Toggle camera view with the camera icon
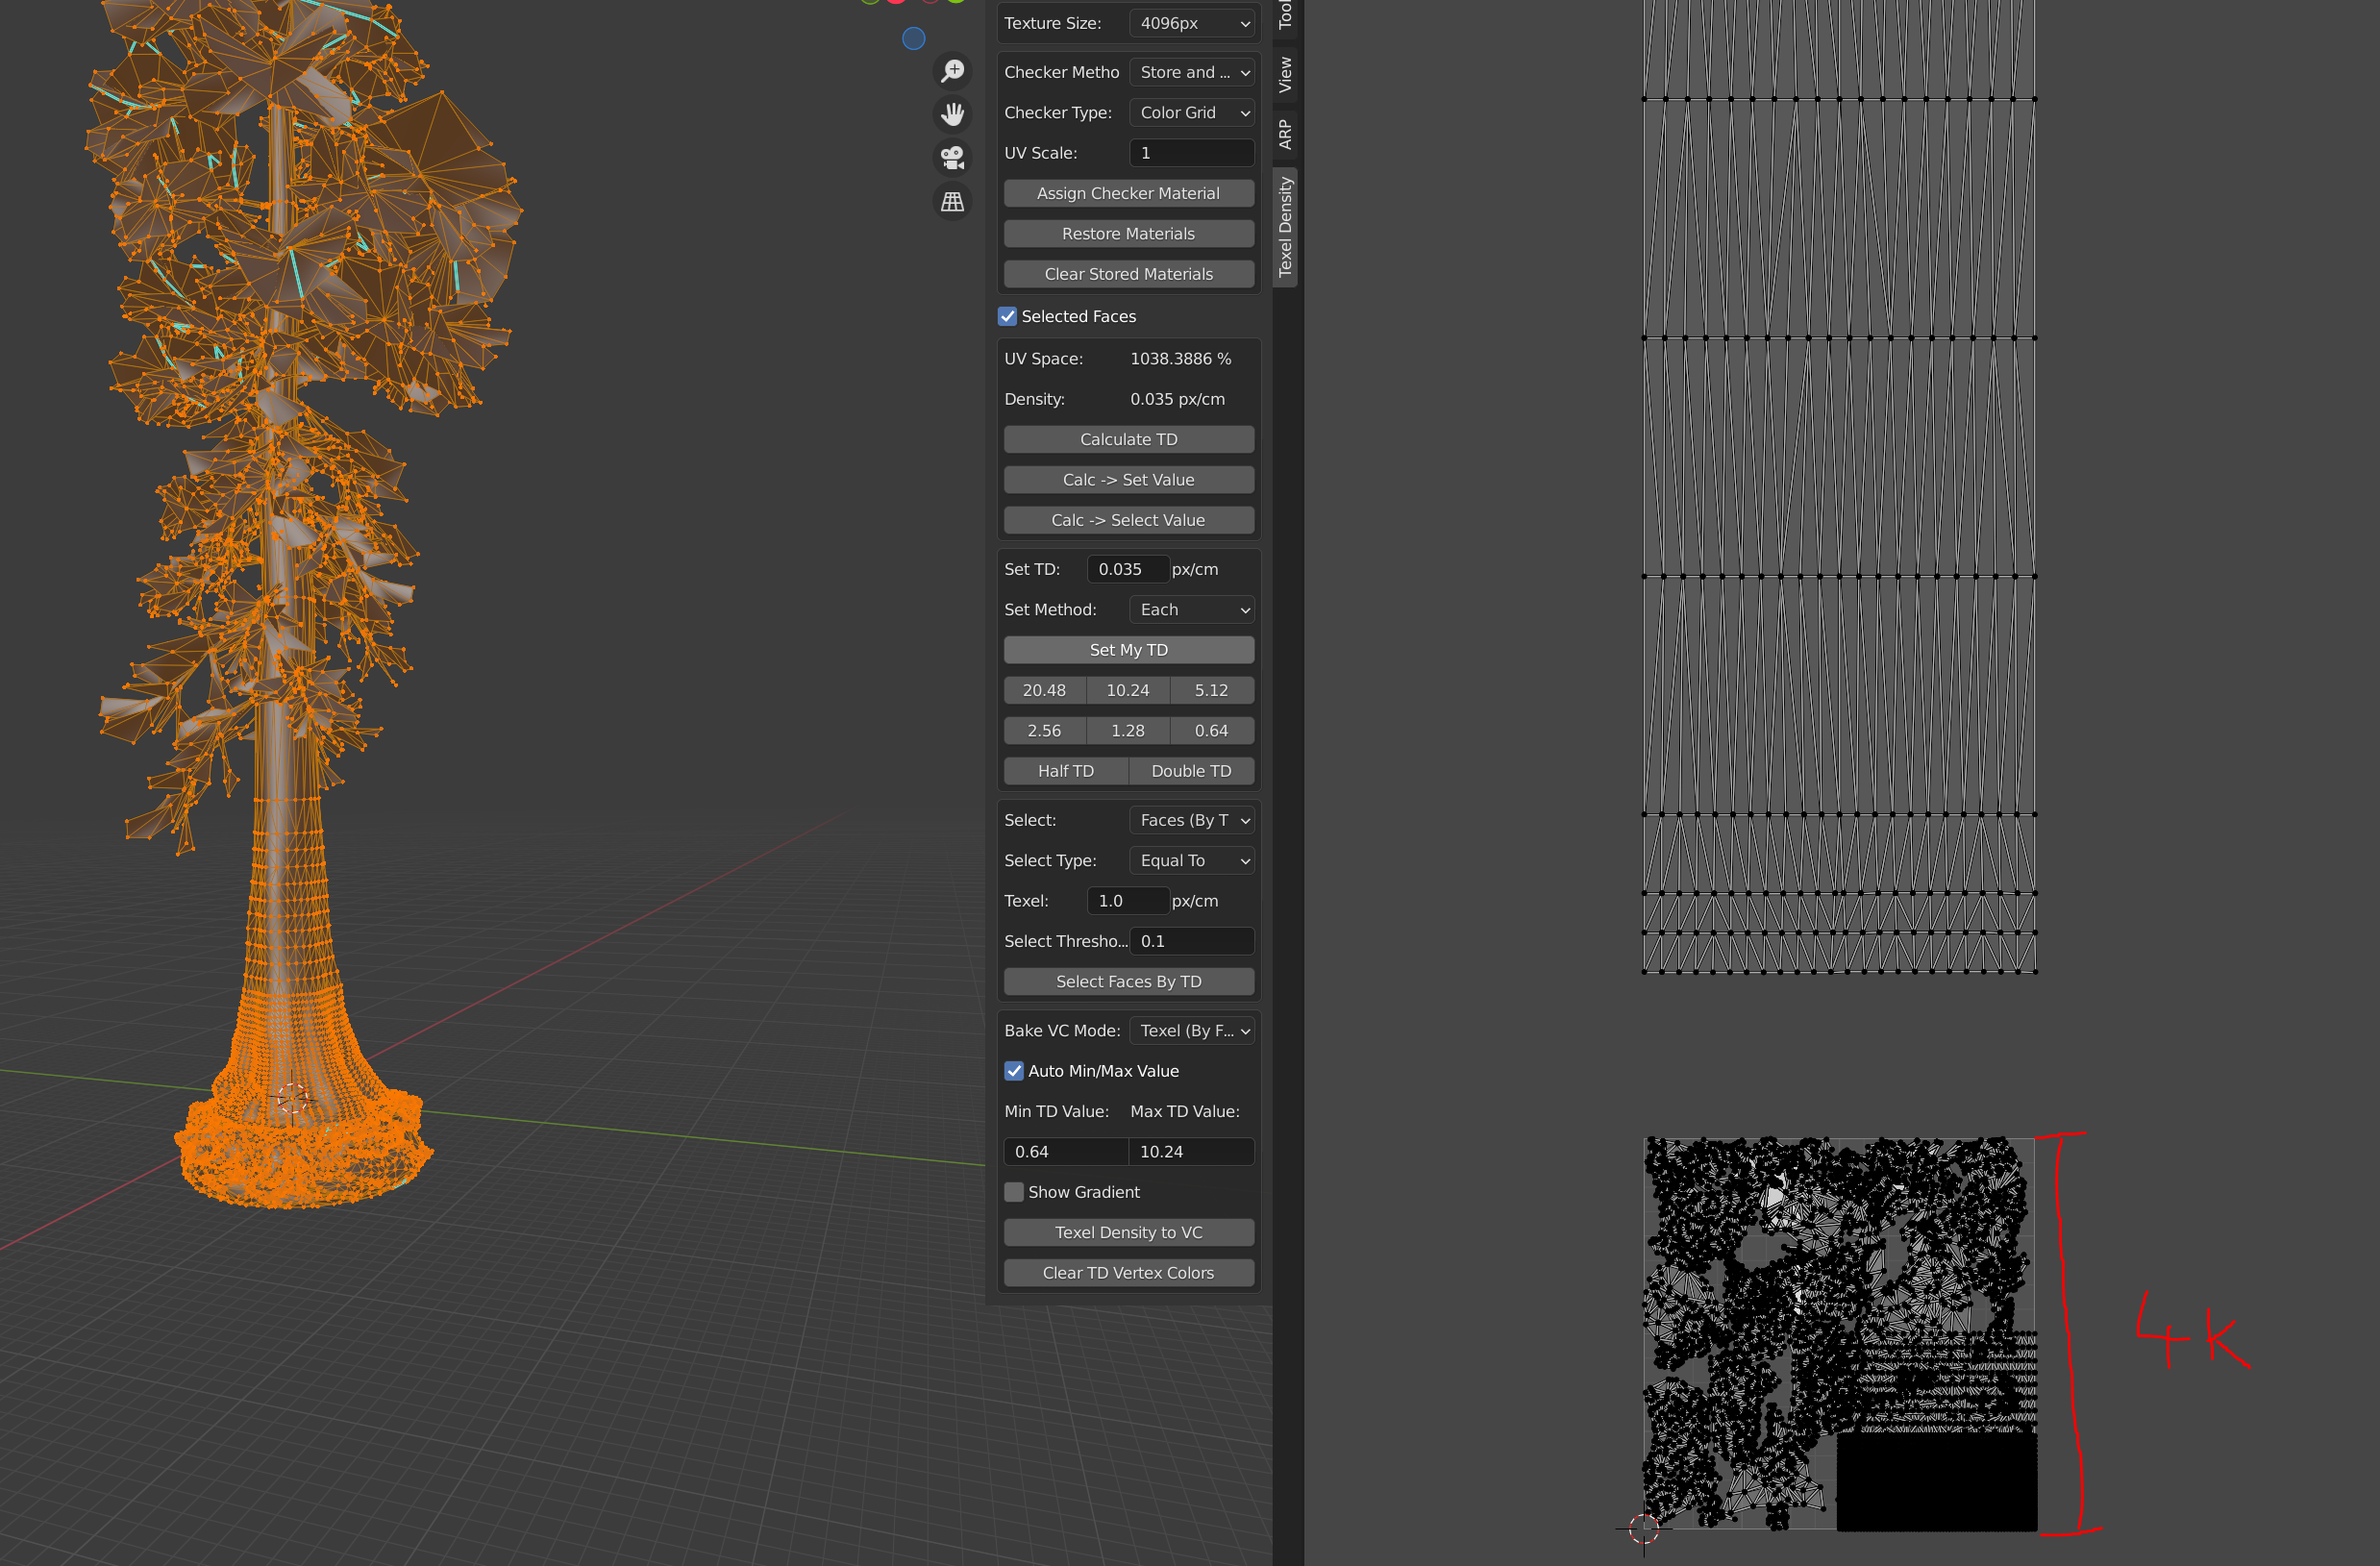The height and width of the screenshot is (1566, 2380). pos(951,157)
